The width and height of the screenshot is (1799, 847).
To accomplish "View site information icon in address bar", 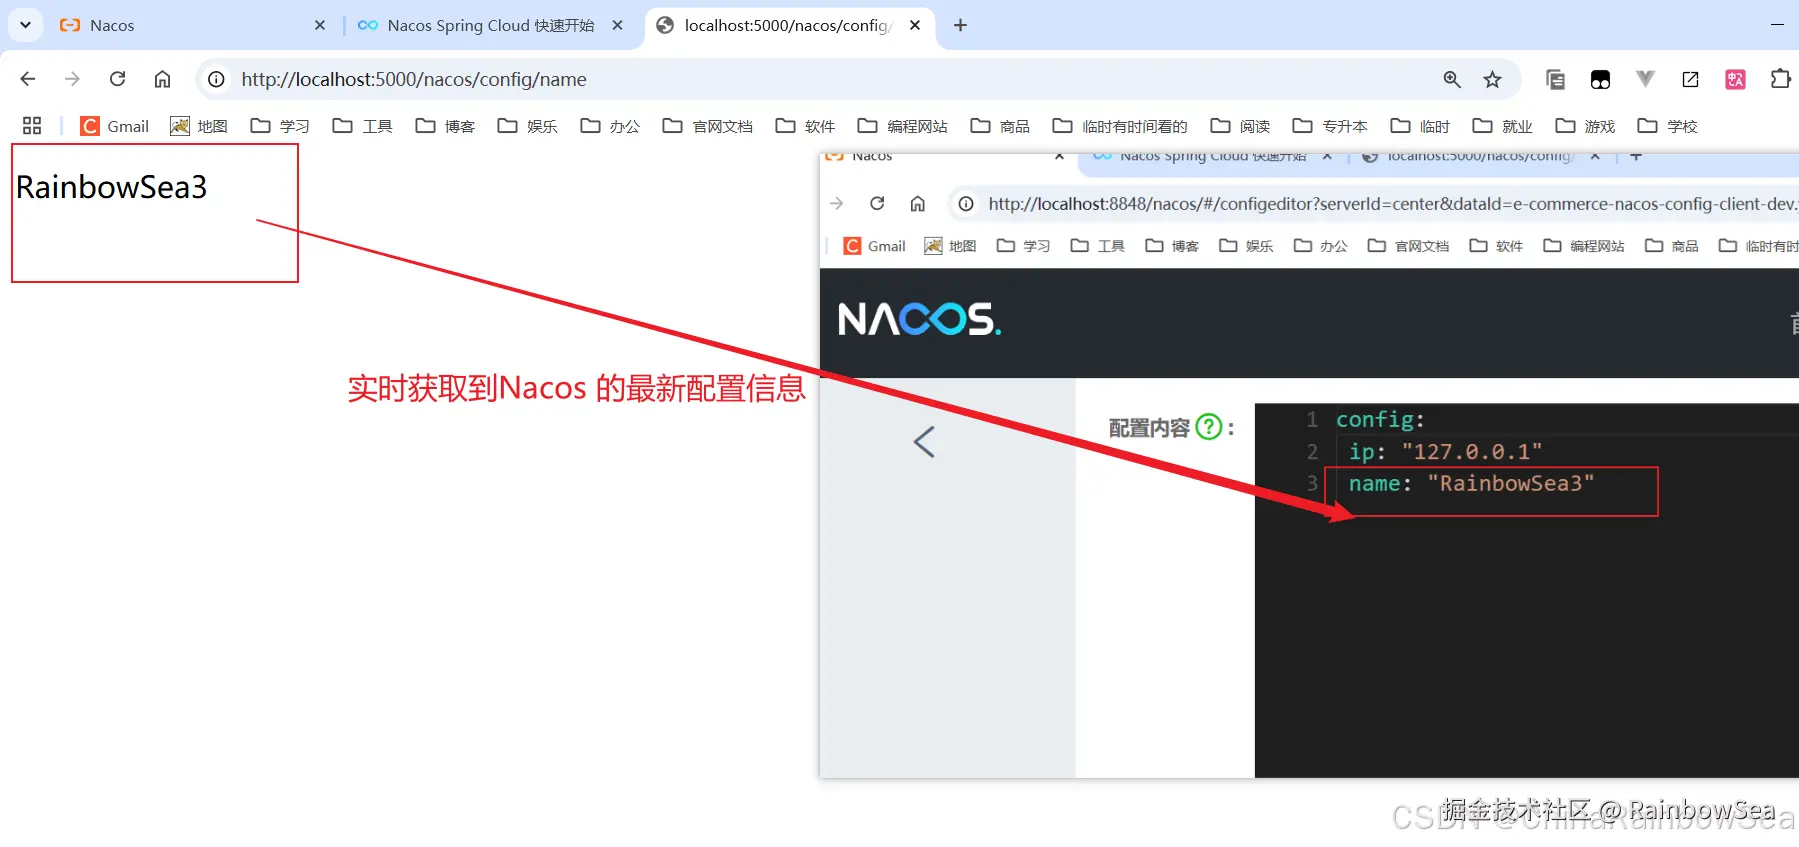I will coord(216,79).
